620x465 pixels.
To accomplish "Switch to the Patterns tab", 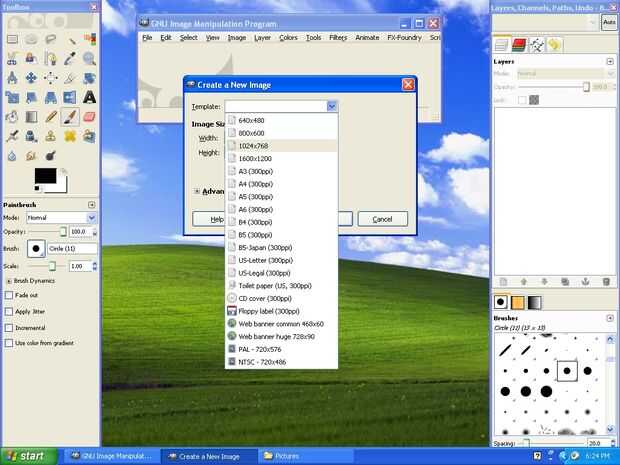I will pyautogui.click(x=517, y=303).
